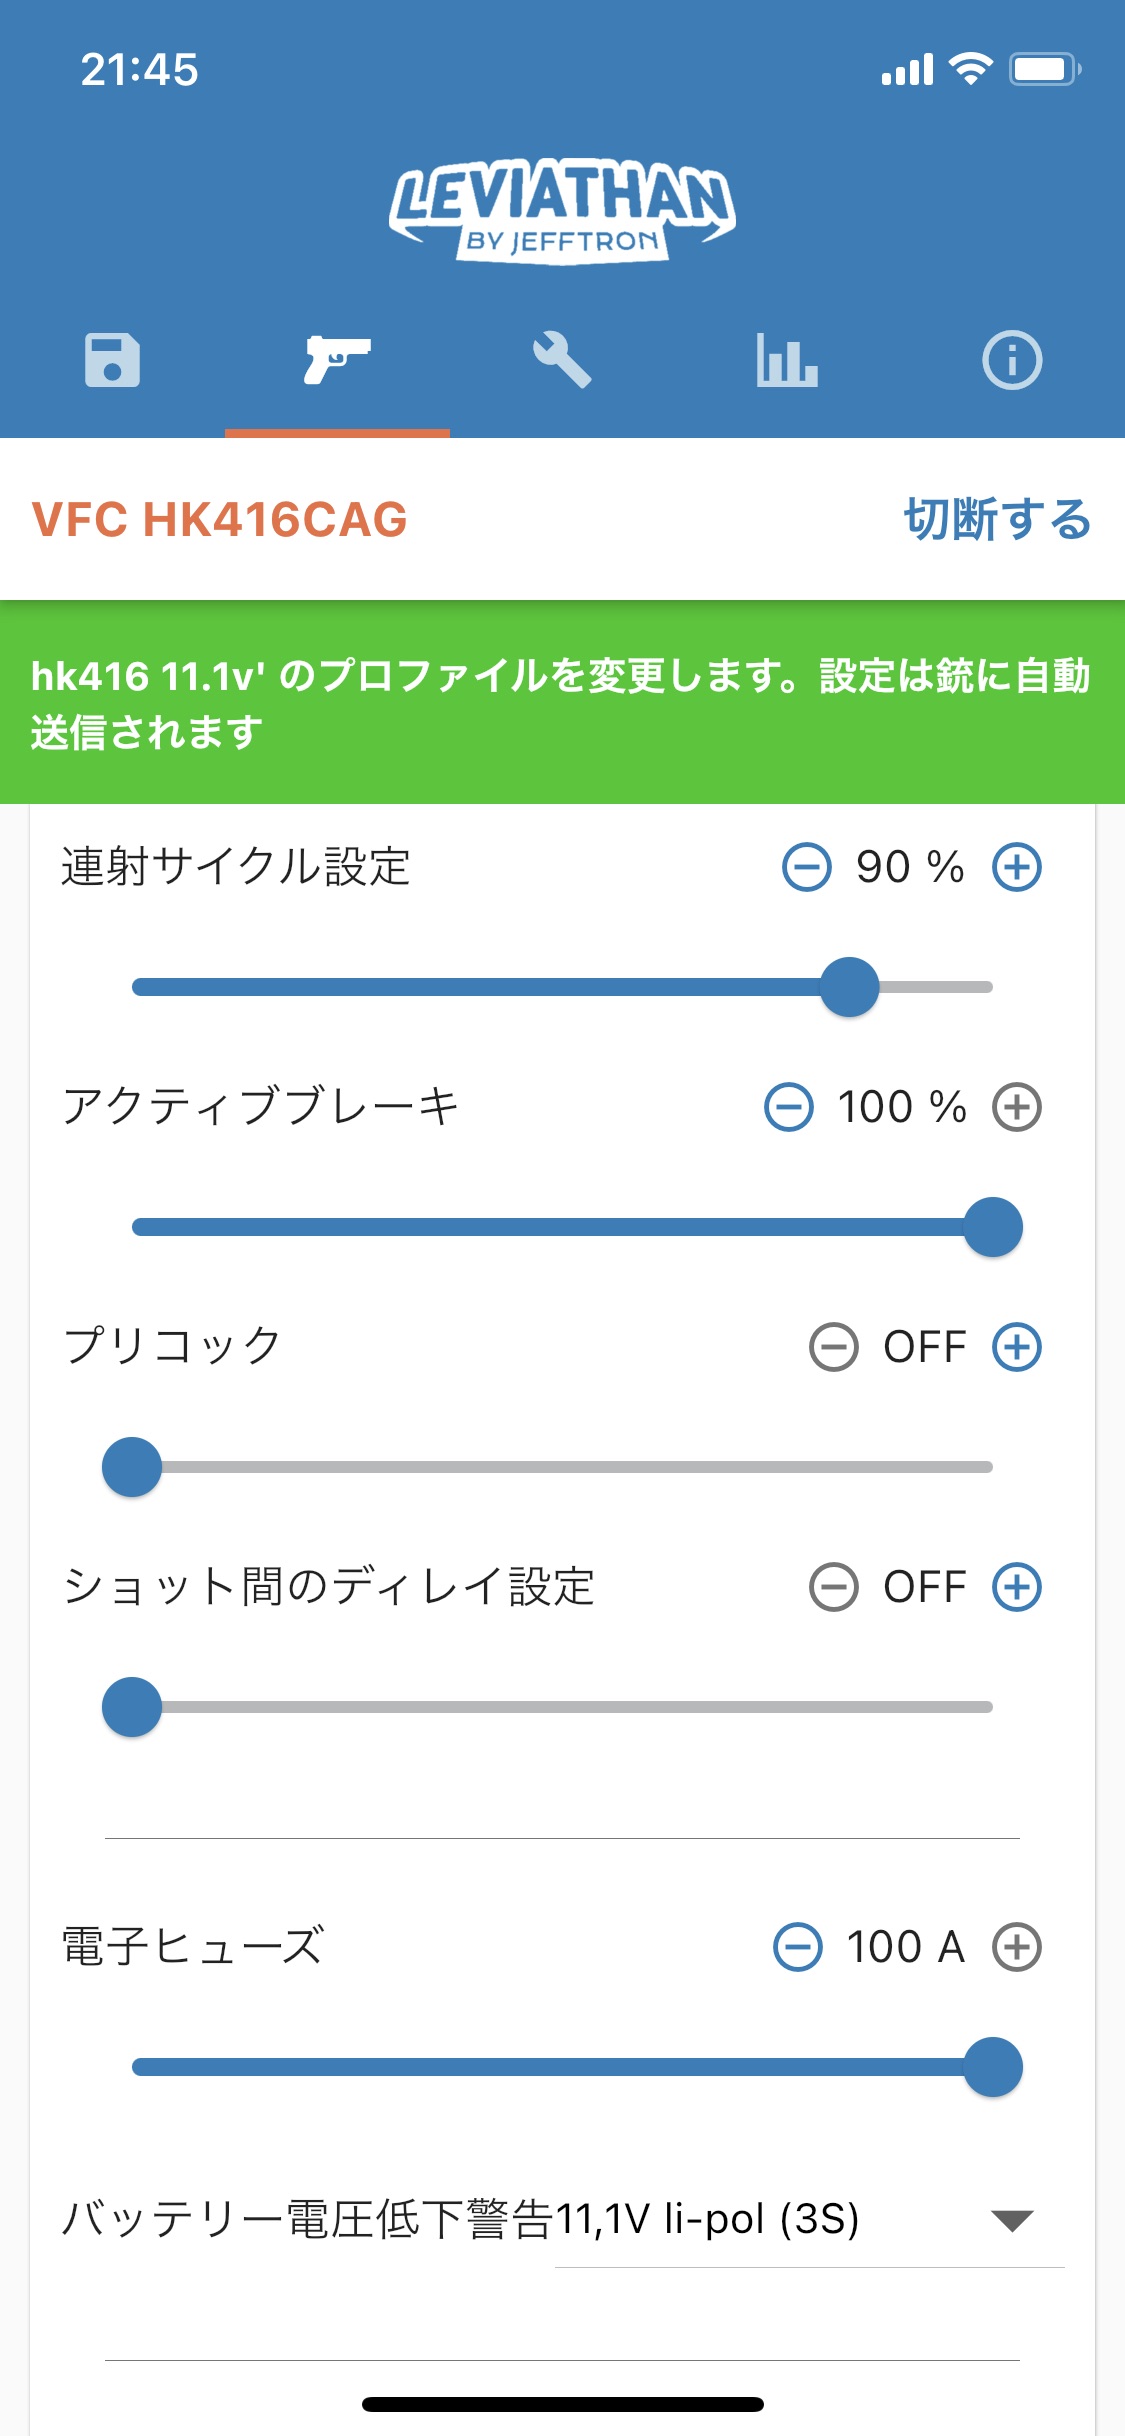Increase ショット間のディレイ設定 with plus icon
This screenshot has width=1125, height=2436.
click(x=1017, y=1587)
